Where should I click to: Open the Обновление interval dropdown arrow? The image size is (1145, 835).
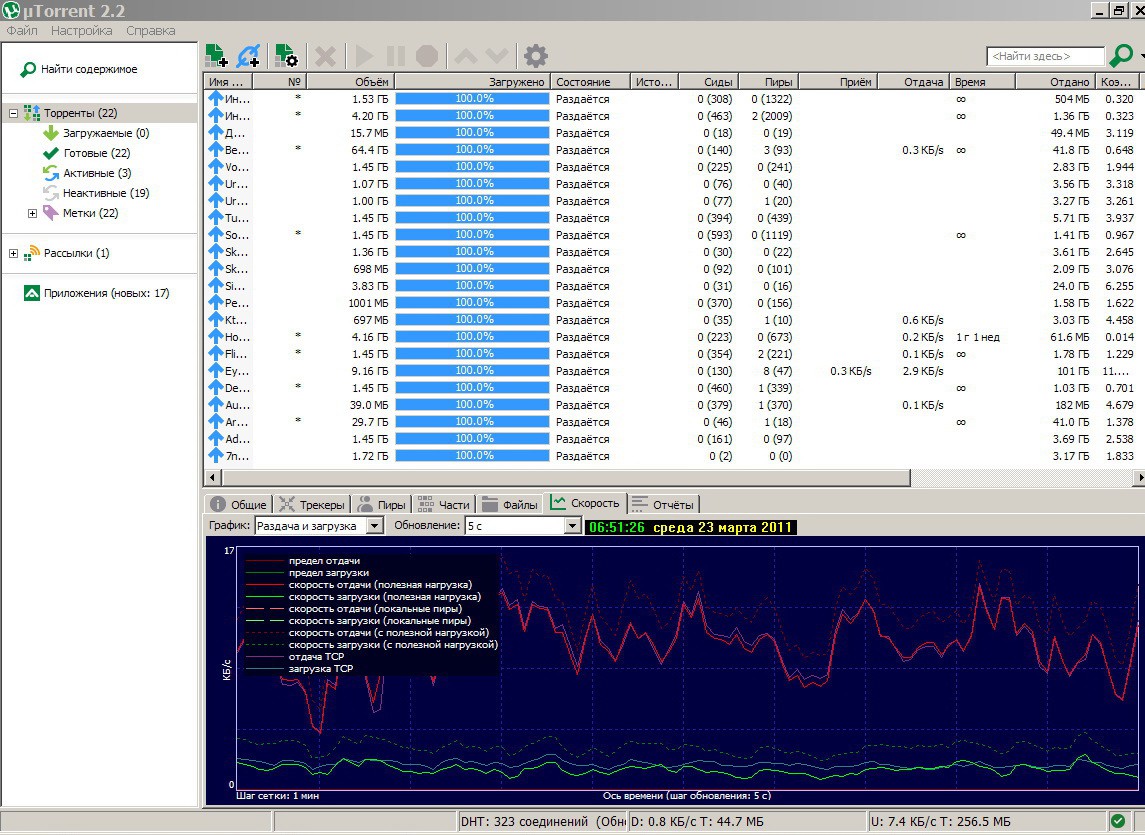(573, 526)
